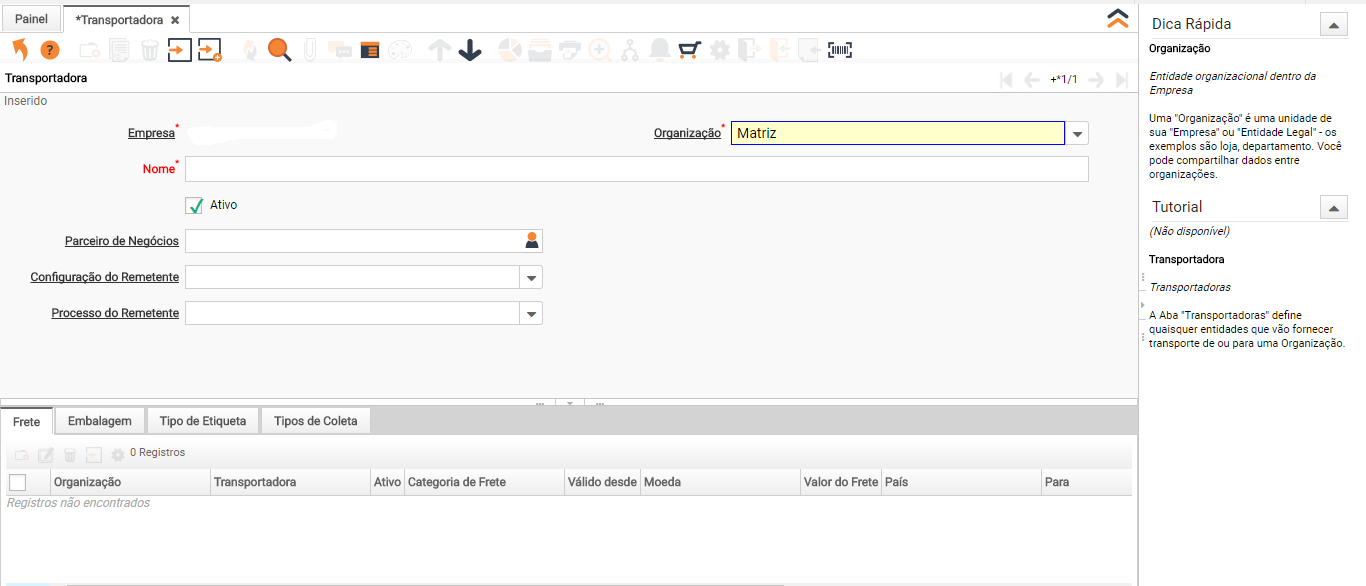Click the Save and New icon

210,50
